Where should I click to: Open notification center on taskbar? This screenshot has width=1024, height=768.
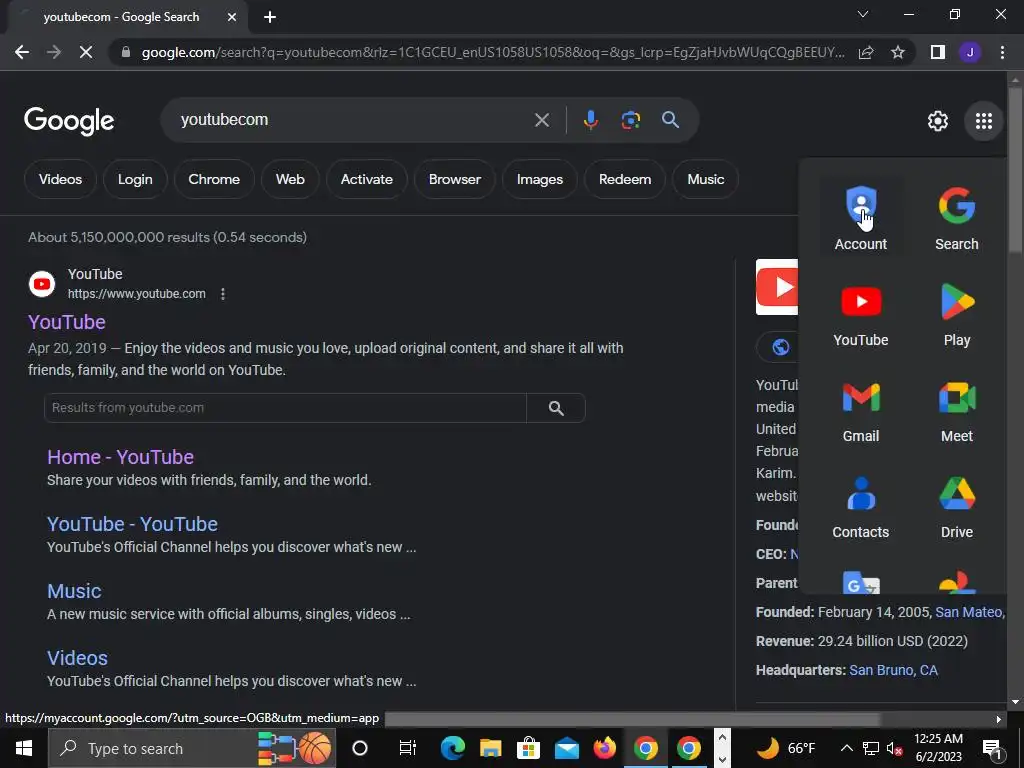pyautogui.click(x=991, y=748)
